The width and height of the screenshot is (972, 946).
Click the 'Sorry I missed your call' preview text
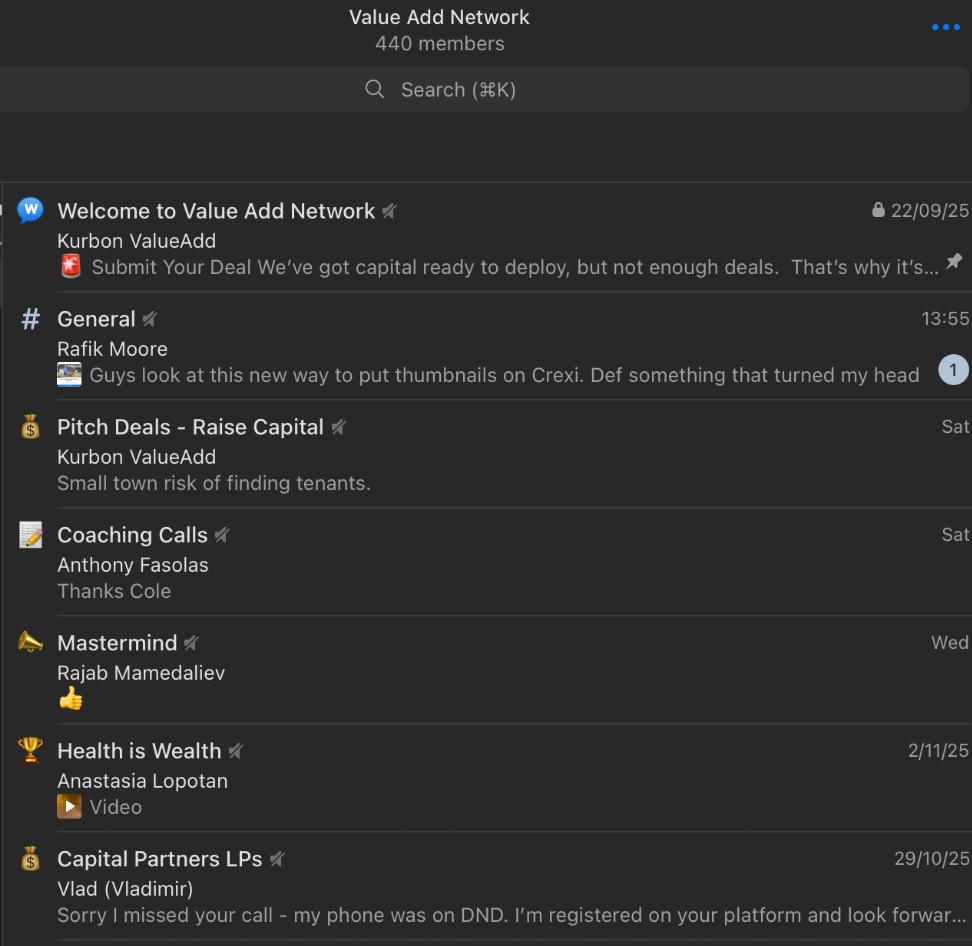pos(511,915)
